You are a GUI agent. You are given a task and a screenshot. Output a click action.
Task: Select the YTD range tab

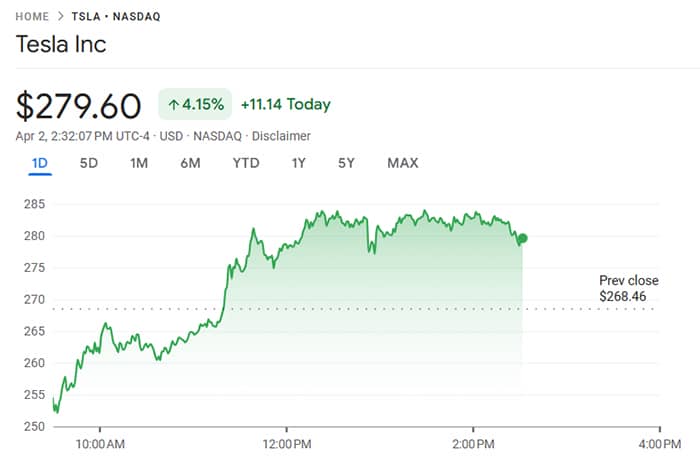pyautogui.click(x=246, y=163)
